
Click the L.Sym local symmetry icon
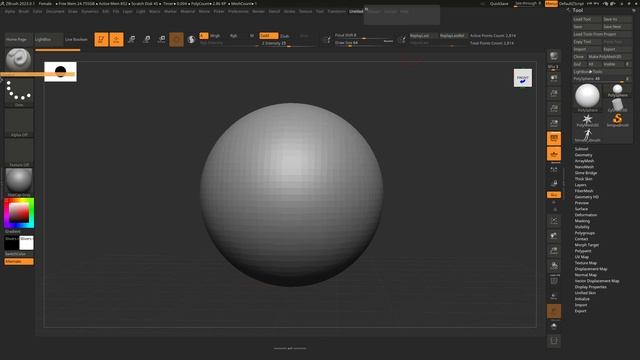pos(554,169)
